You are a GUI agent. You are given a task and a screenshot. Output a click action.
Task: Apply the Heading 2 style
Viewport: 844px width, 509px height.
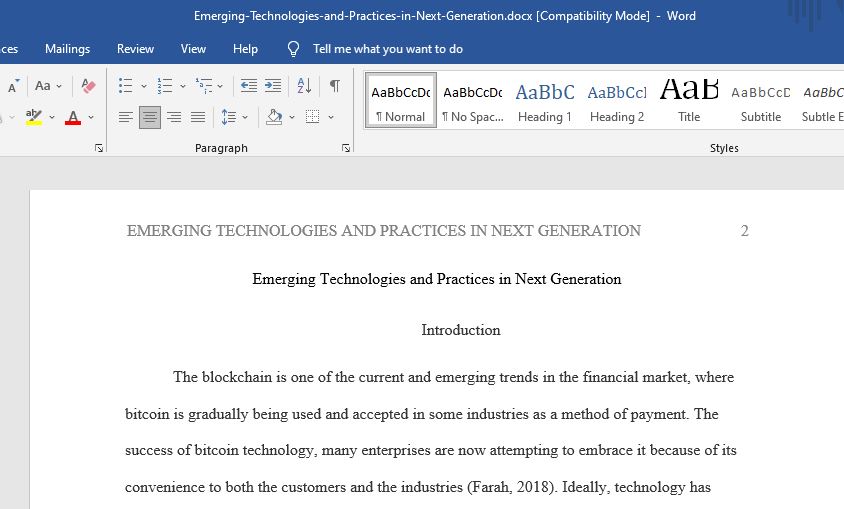[x=617, y=100]
